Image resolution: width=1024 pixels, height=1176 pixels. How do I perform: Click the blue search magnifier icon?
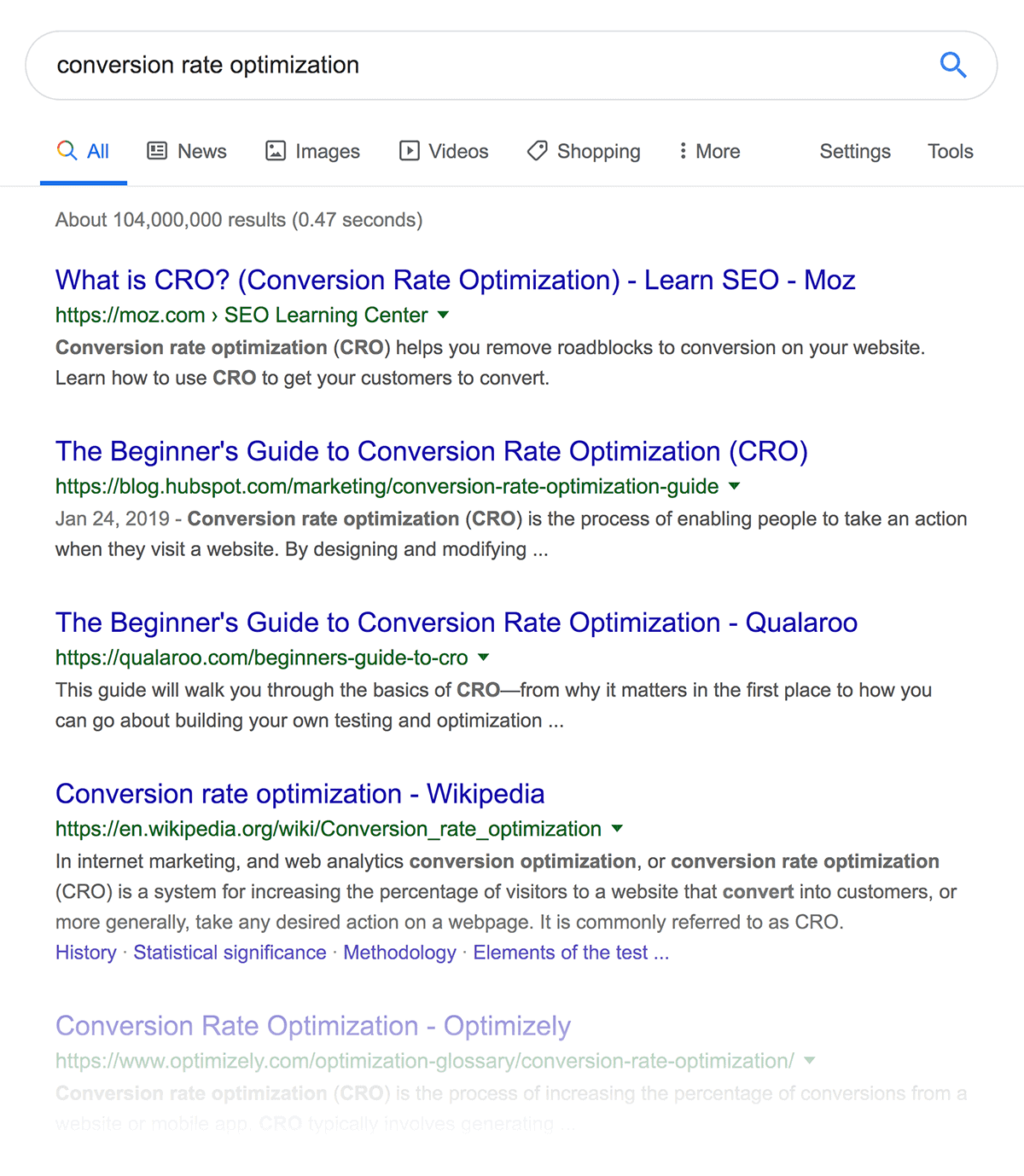pos(953,66)
